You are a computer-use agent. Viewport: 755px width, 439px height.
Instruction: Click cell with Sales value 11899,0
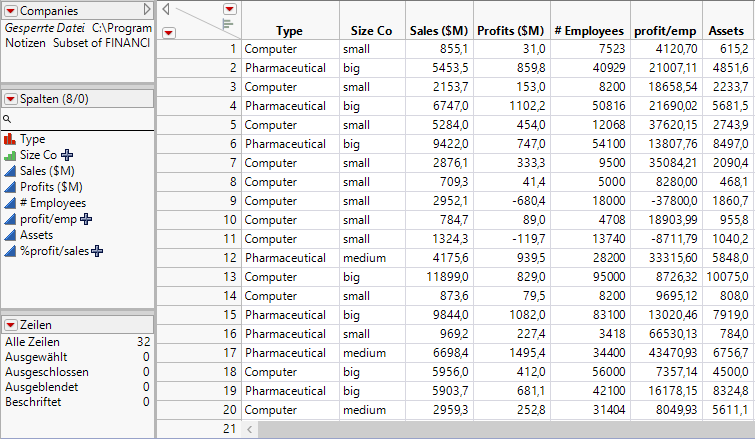(439, 277)
